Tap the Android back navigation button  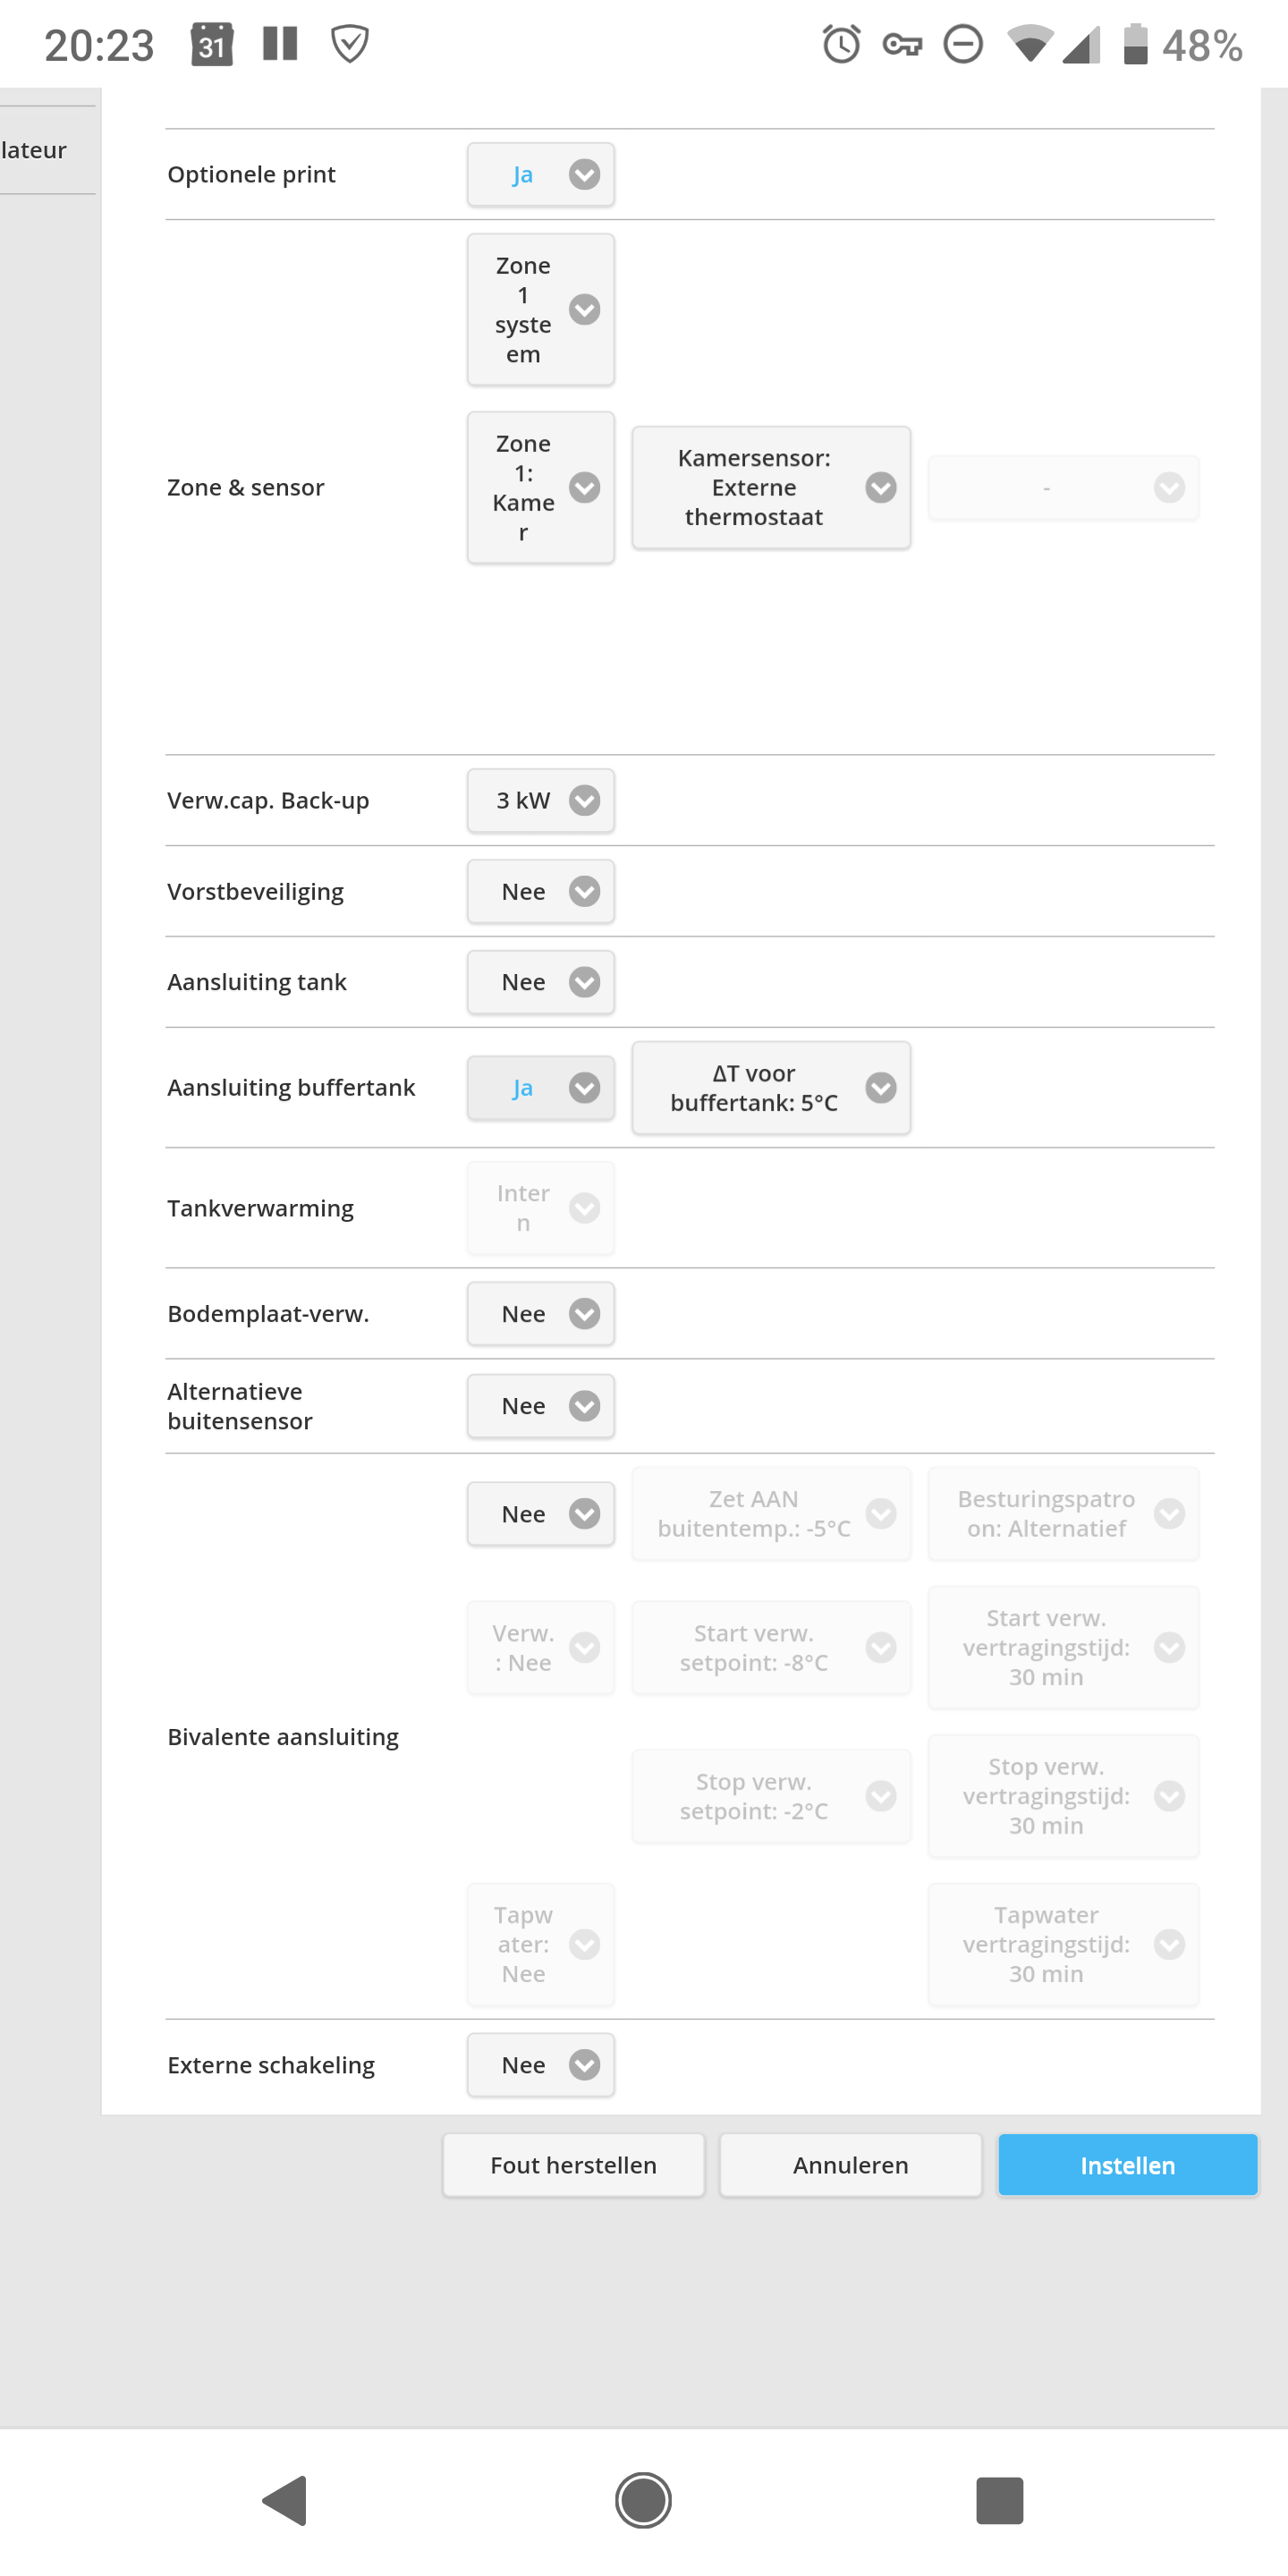(x=286, y=2499)
